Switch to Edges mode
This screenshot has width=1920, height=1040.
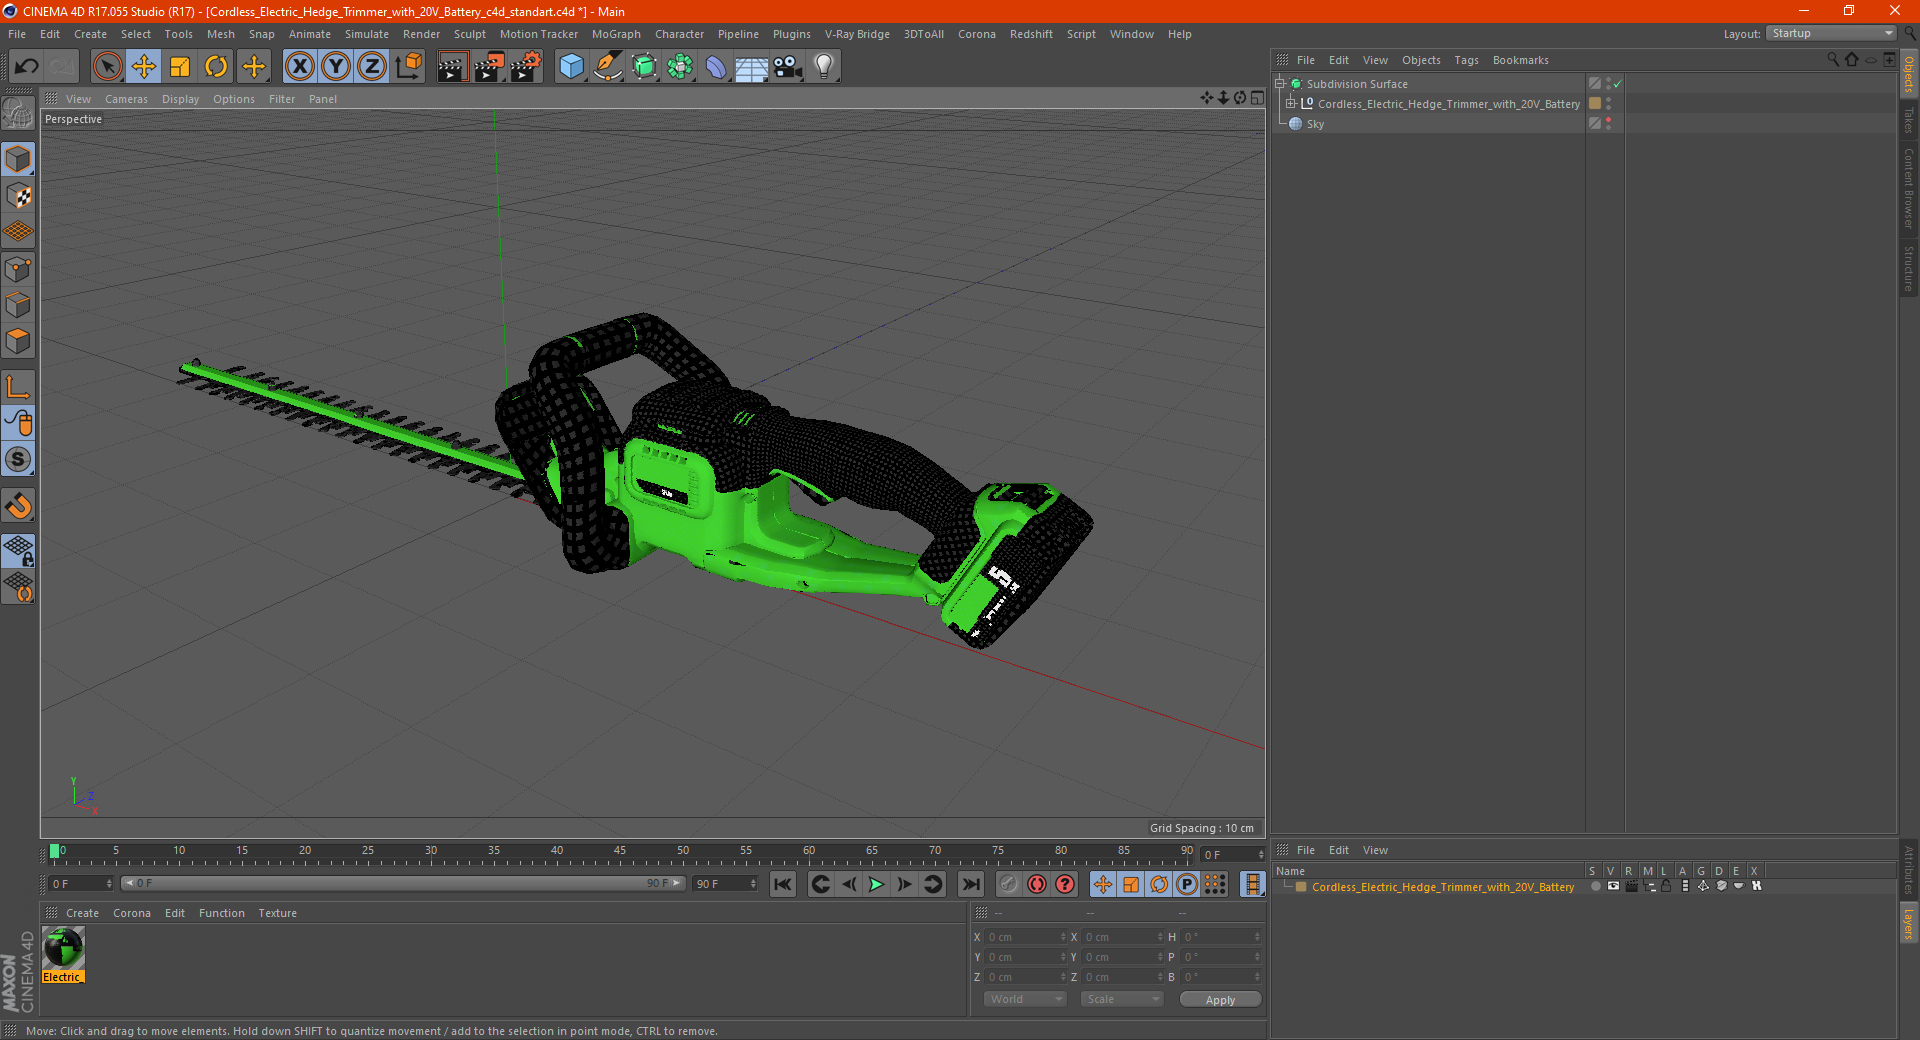point(18,305)
